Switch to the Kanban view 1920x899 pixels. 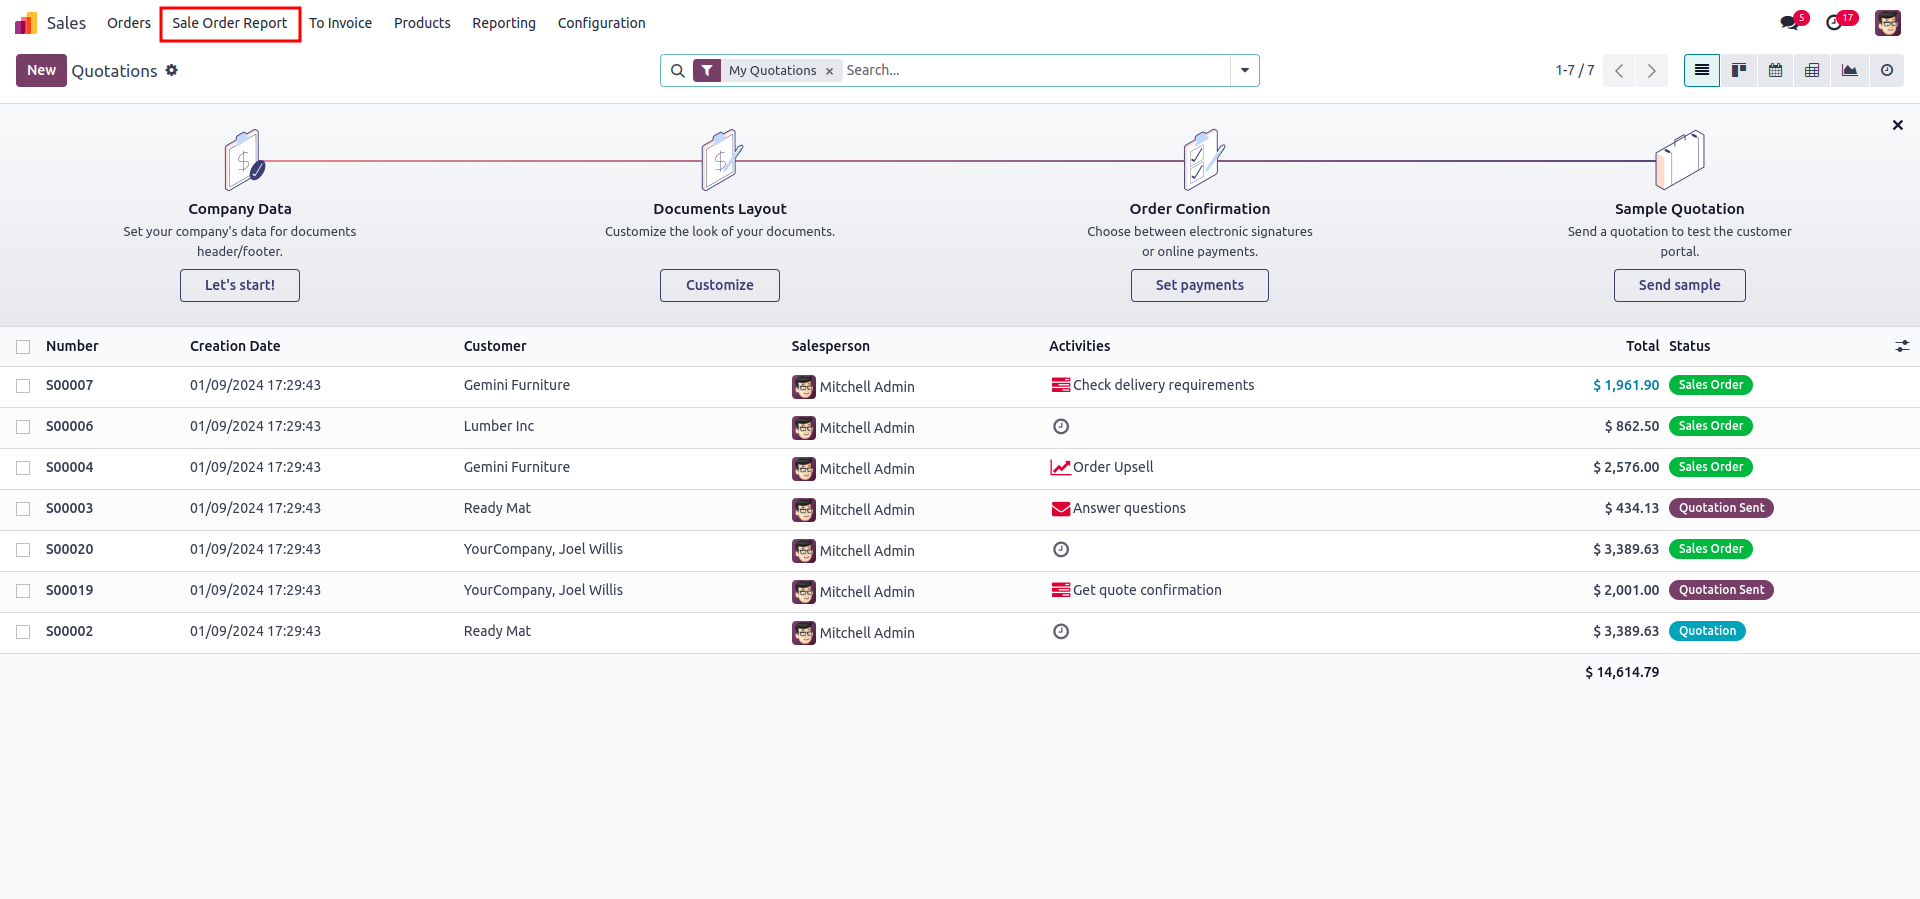point(1739,71)
